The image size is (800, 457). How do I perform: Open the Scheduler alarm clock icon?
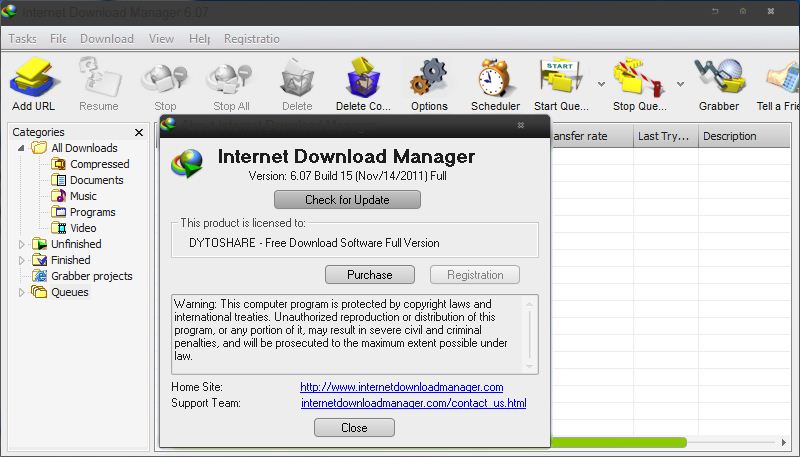pos(494,78)
